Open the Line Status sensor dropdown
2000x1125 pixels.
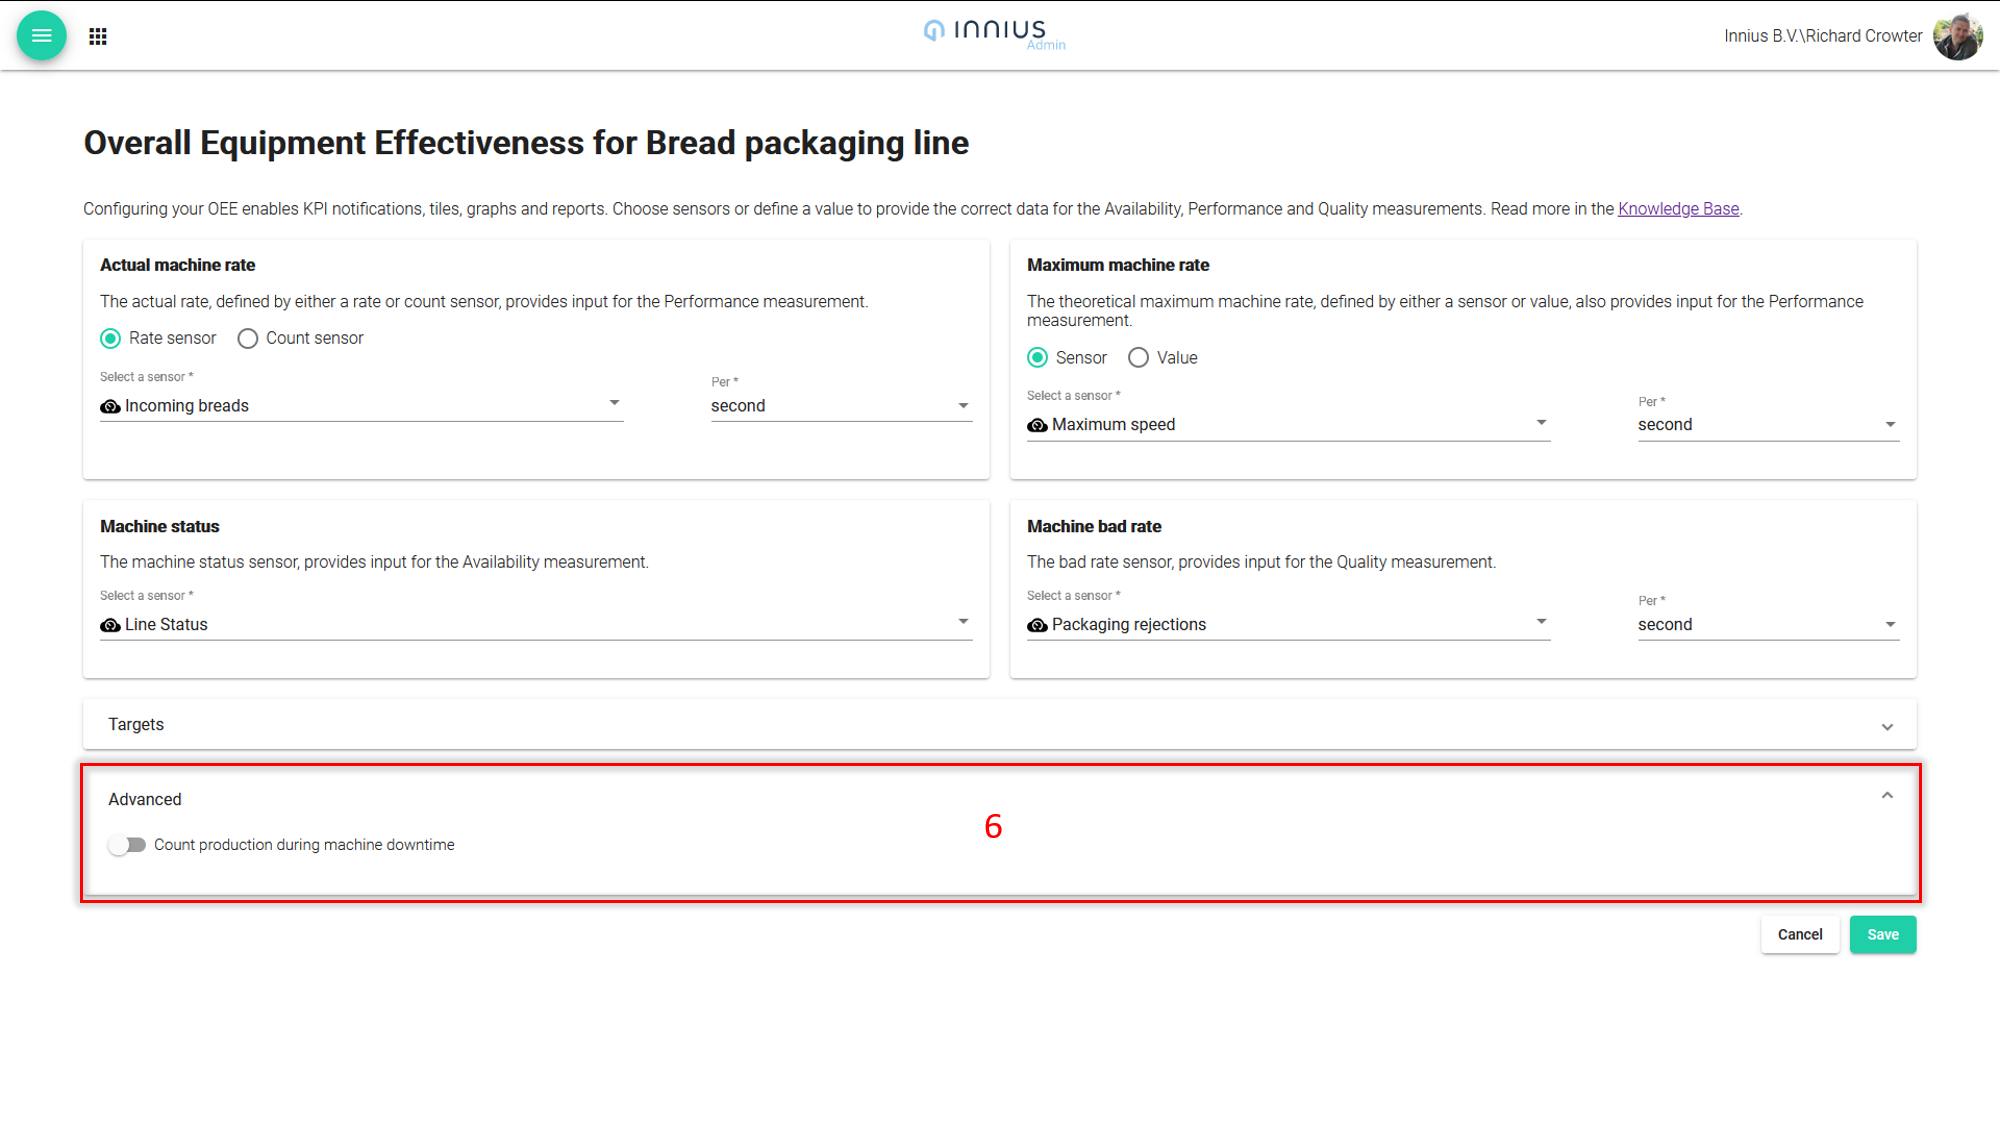[x=536, y=624]
